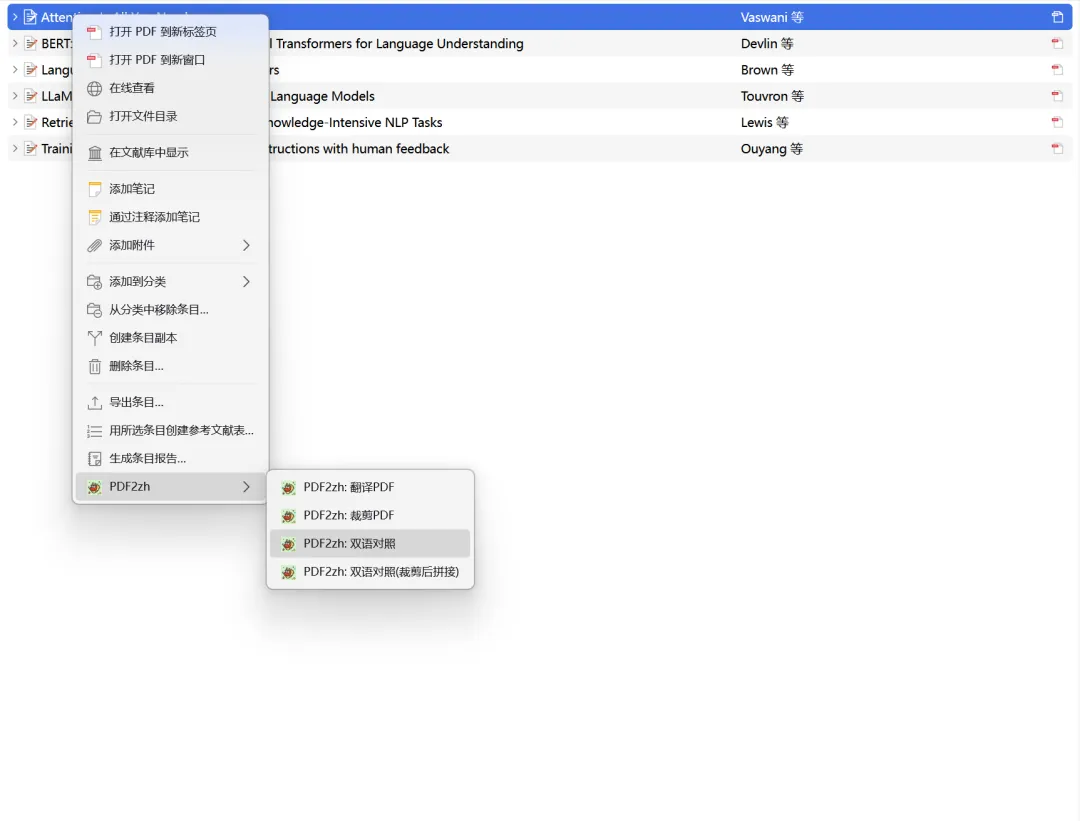This screenshot has height=821, width=1080.
Task: Expand the 添加附件 submenu arrow
Action: [x=246, y=245]
